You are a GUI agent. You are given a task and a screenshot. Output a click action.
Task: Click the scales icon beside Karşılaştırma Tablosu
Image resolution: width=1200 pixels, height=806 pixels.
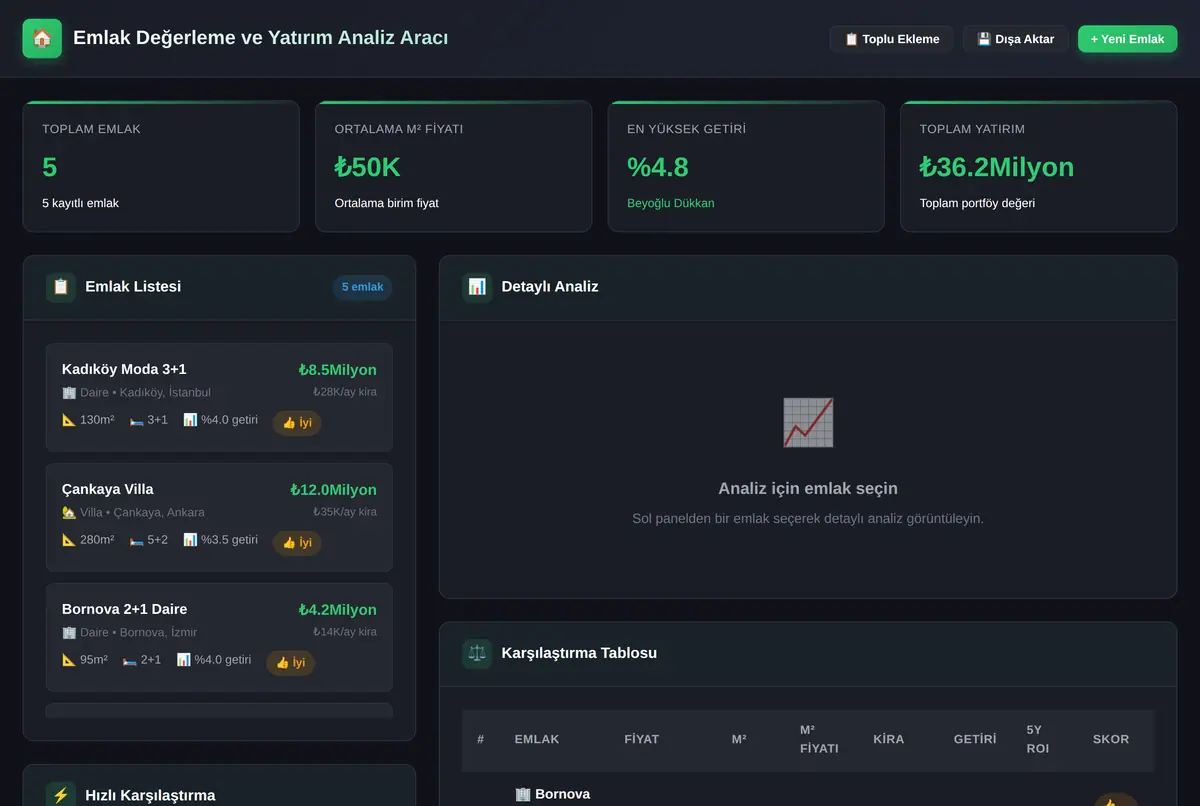(477, 654)
